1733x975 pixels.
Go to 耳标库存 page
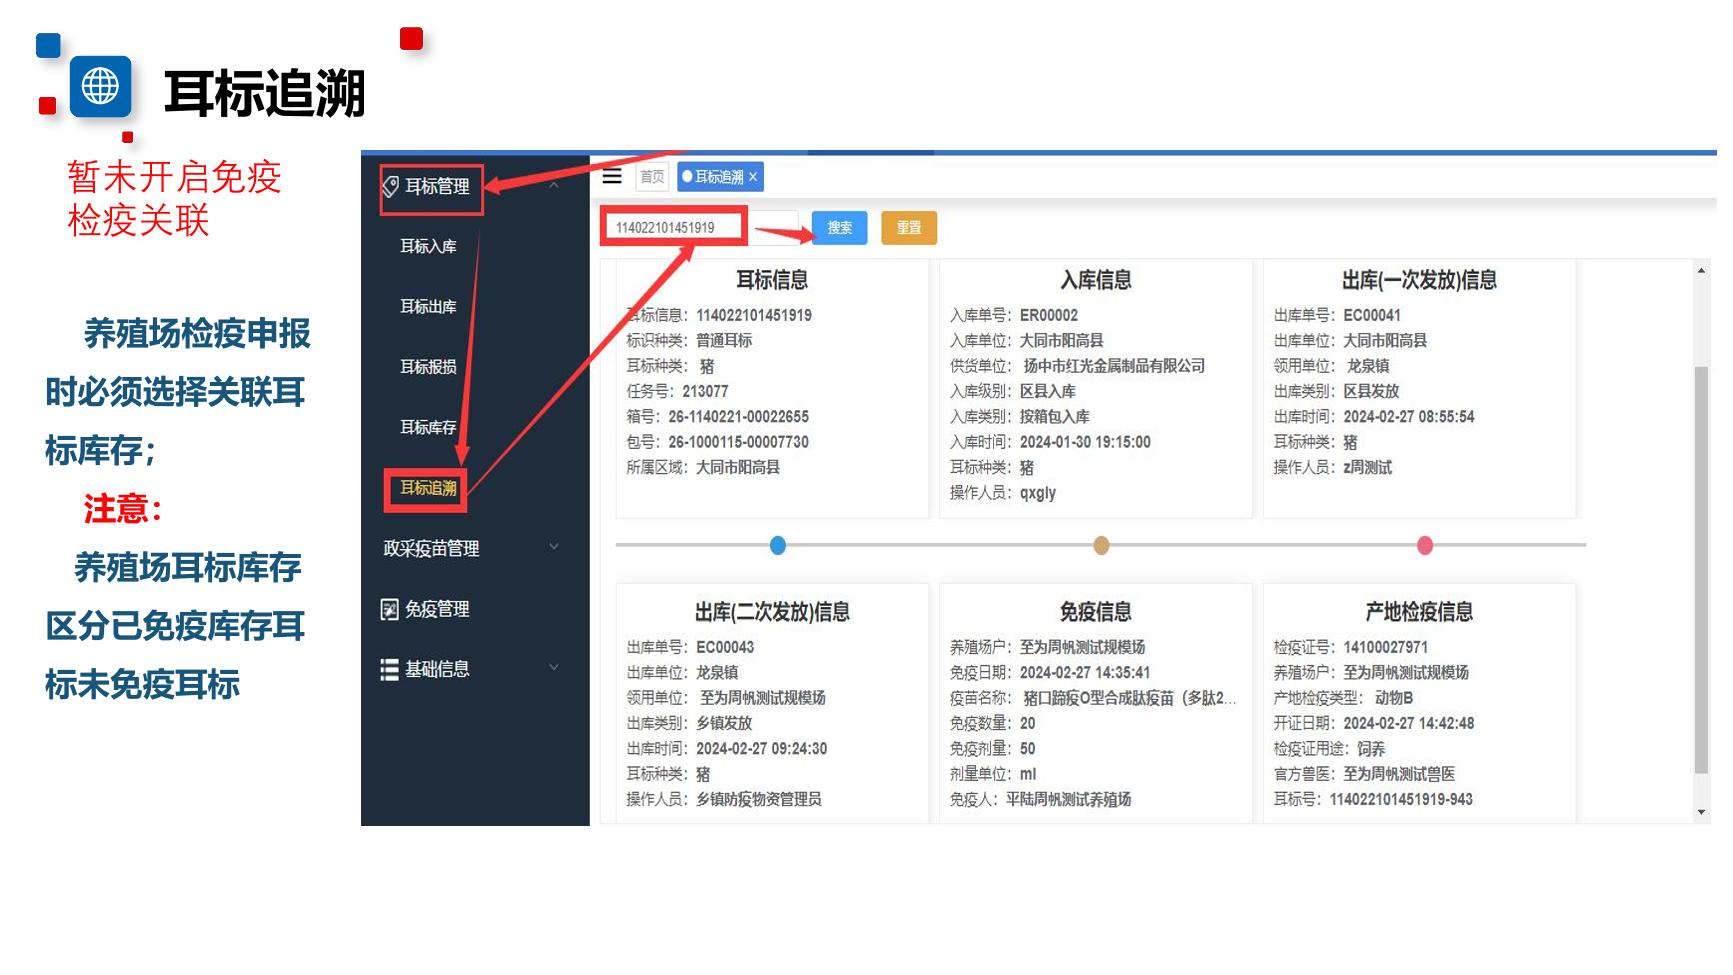[428, 427]
